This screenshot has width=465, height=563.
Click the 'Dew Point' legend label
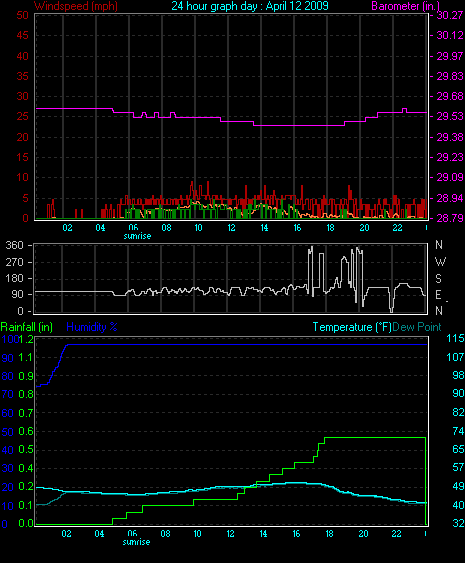[417, 327]
